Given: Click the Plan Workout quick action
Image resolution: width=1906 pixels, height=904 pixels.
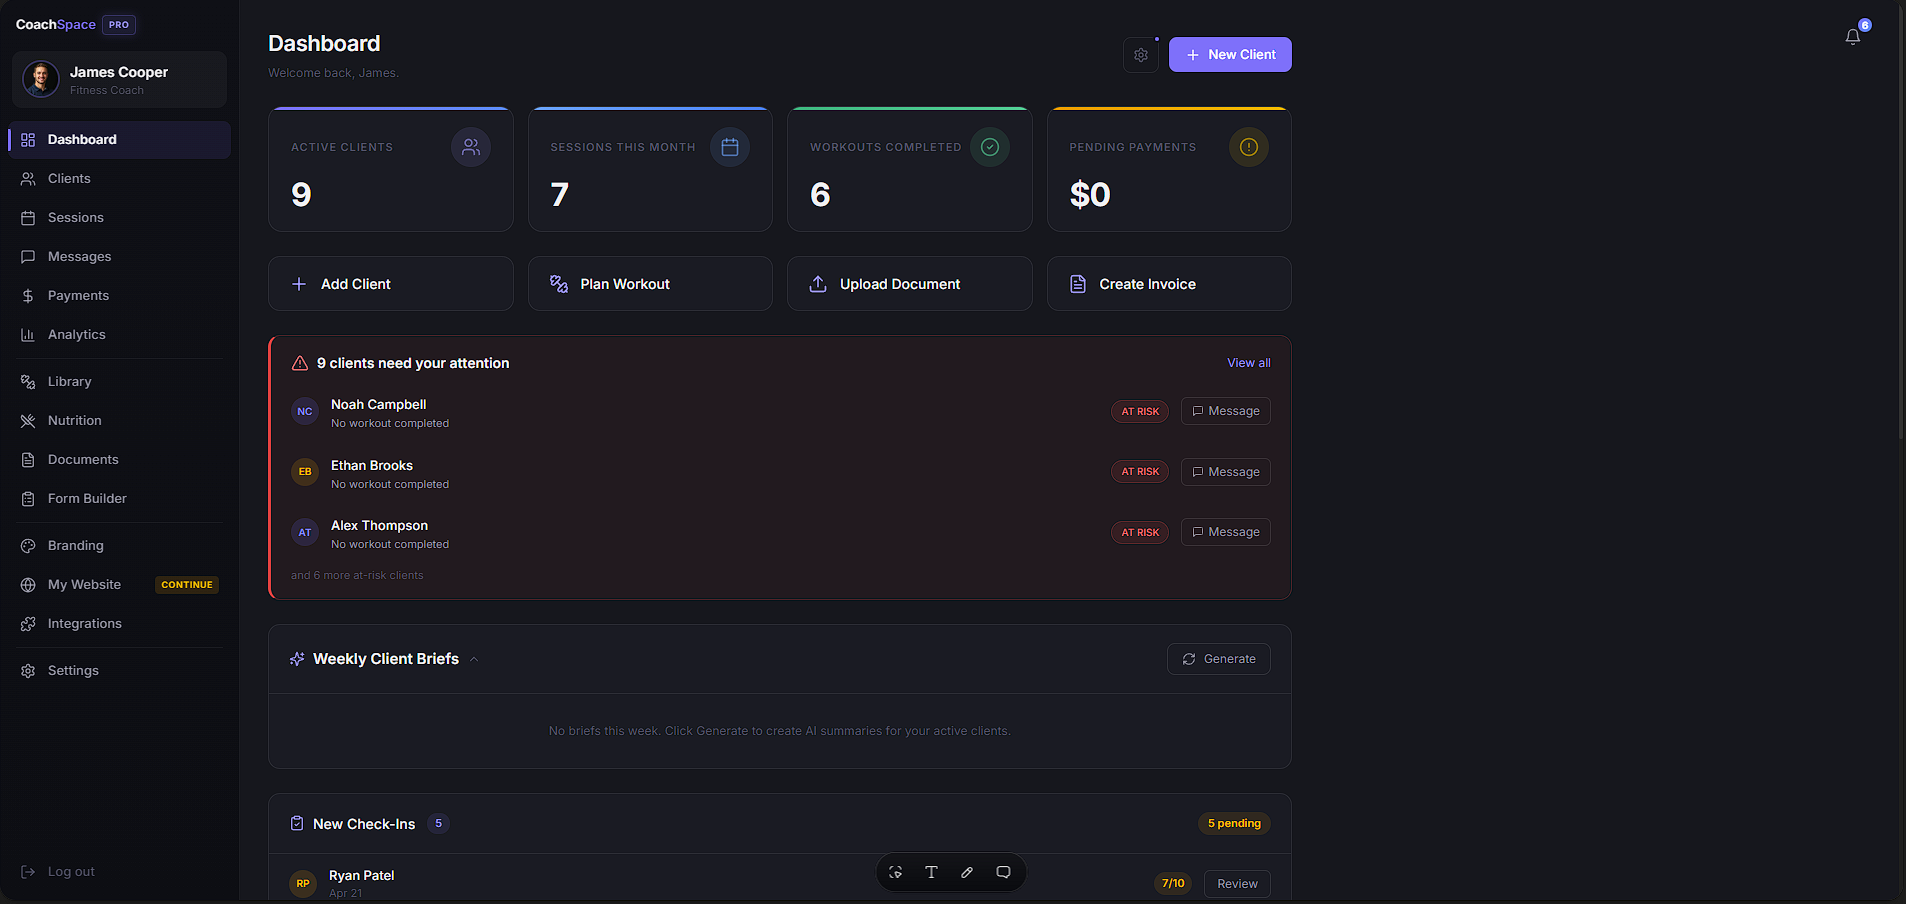Looking at the screenshot, I should pyautogui.click(x=650, y=284).
